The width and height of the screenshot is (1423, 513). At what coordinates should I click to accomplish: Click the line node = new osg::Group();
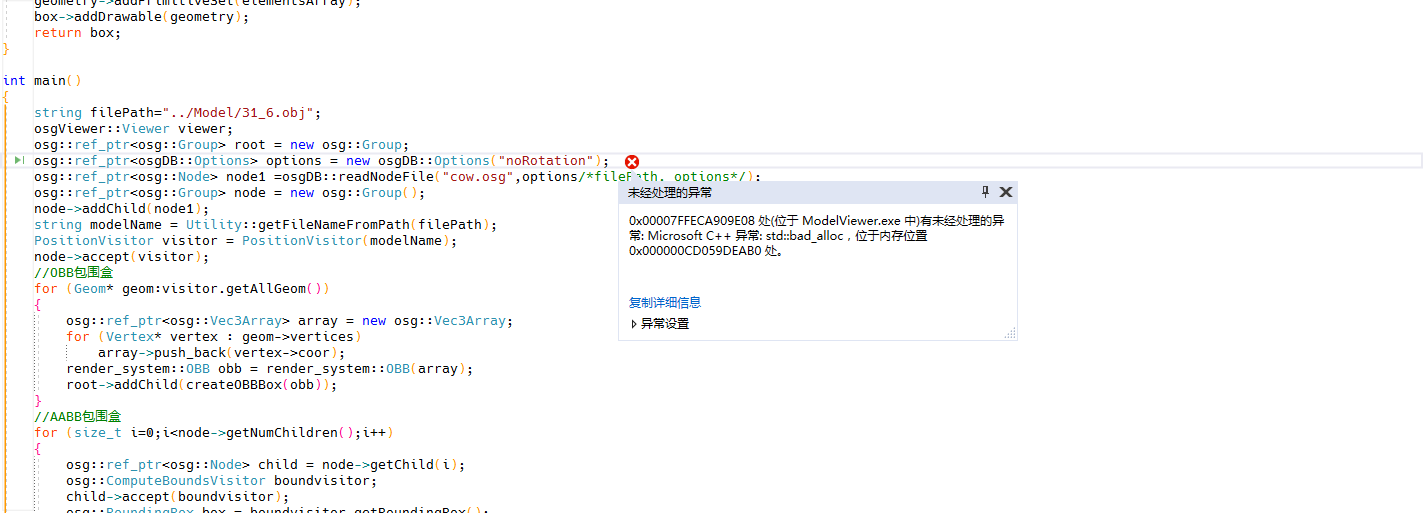(230, 192)
